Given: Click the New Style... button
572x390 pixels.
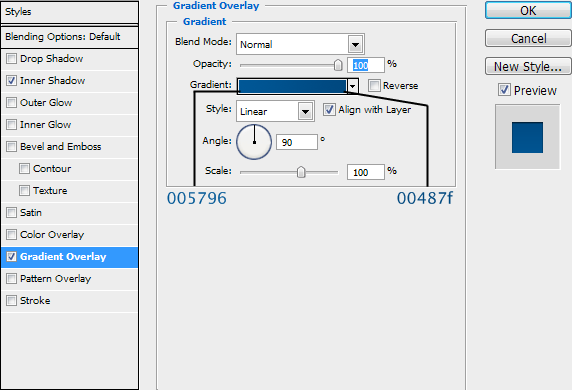Looking at the screenshot, I should [528, 66].
